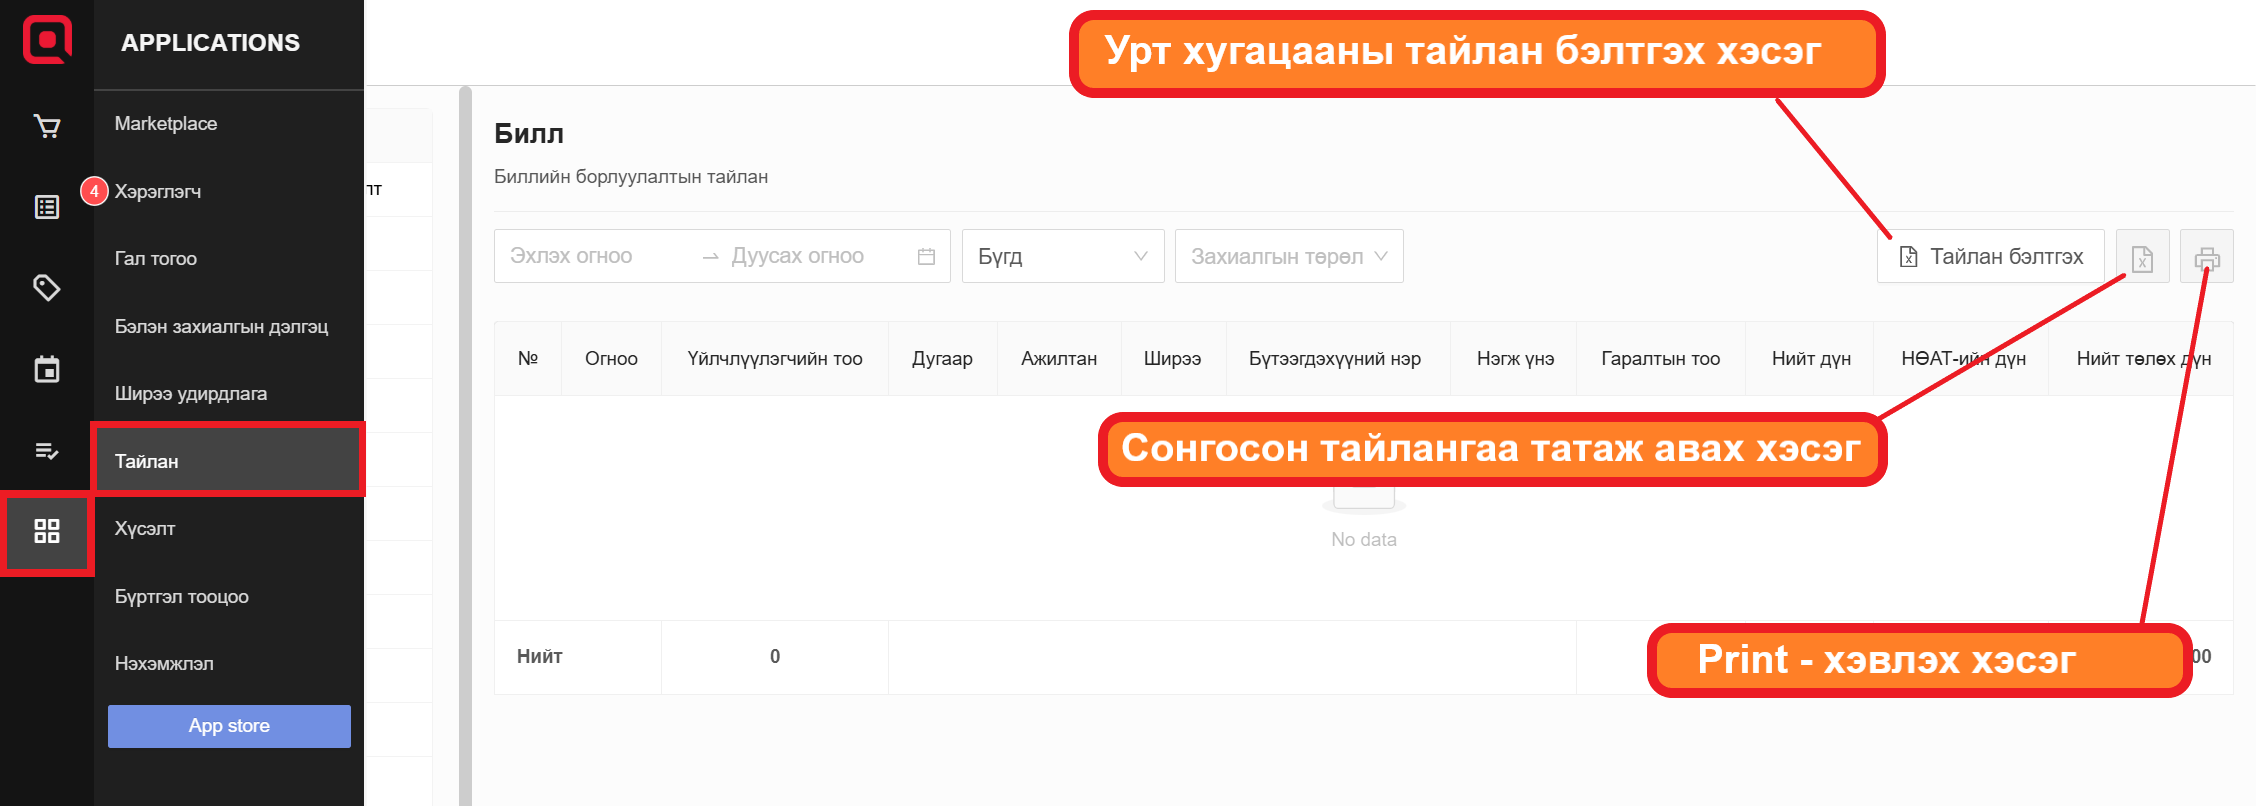The image size is (2256, 806).
Task: Open the applications grid icon
Action: point(47,531)
